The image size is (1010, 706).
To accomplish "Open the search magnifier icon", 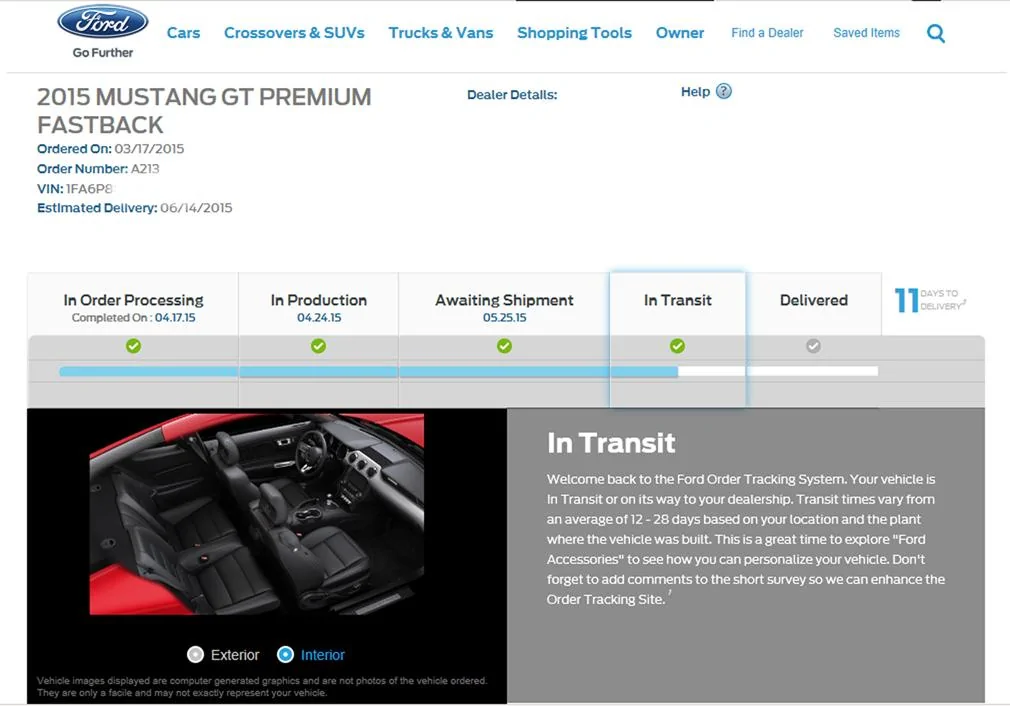I will point(935,33).
